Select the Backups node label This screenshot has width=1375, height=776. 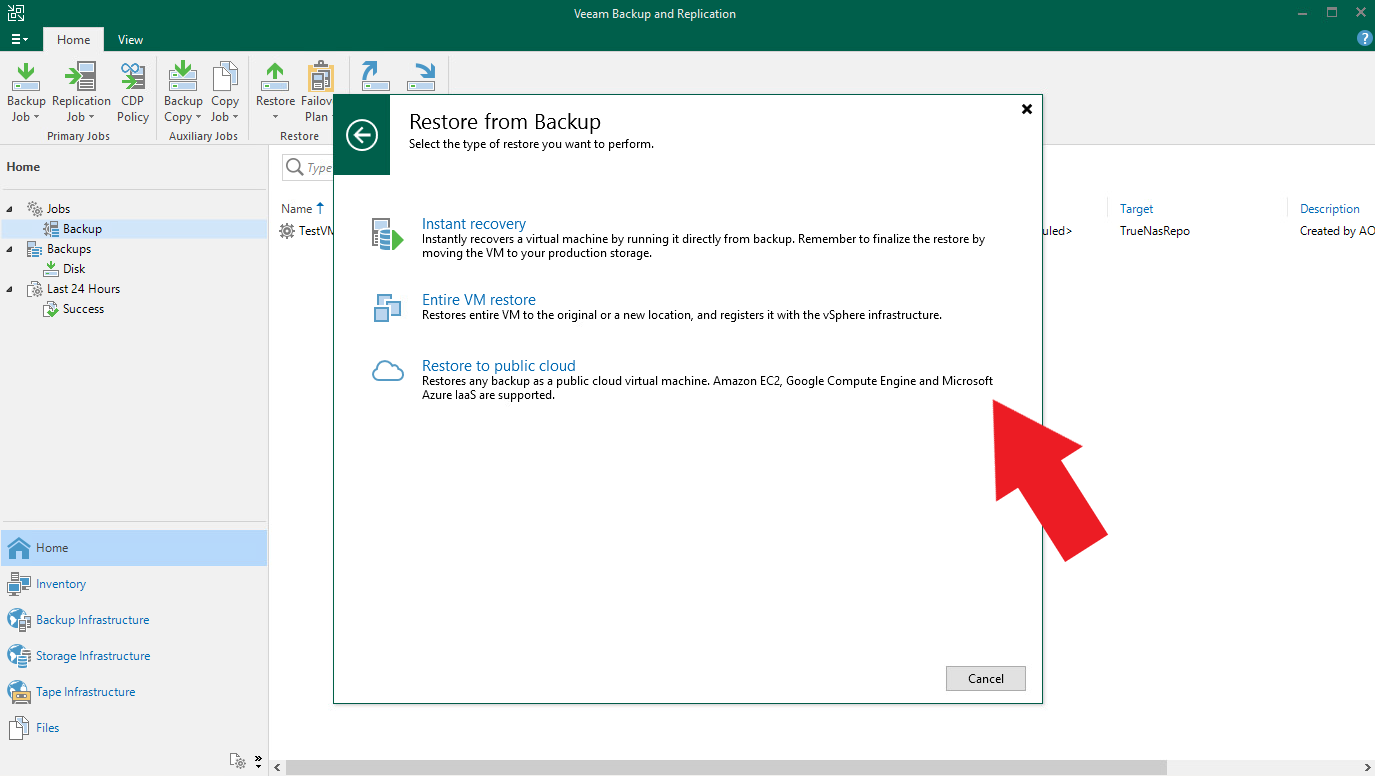tap(69, 249)
